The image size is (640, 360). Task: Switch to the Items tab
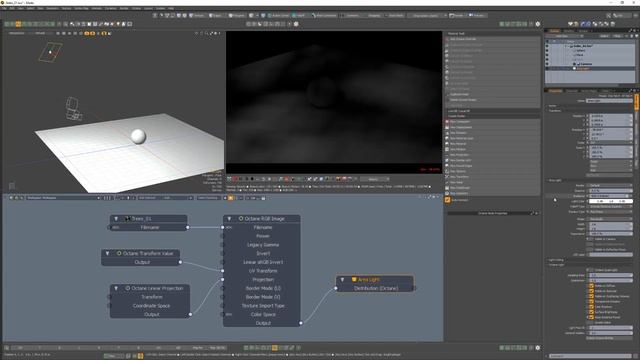coord(554,31)
